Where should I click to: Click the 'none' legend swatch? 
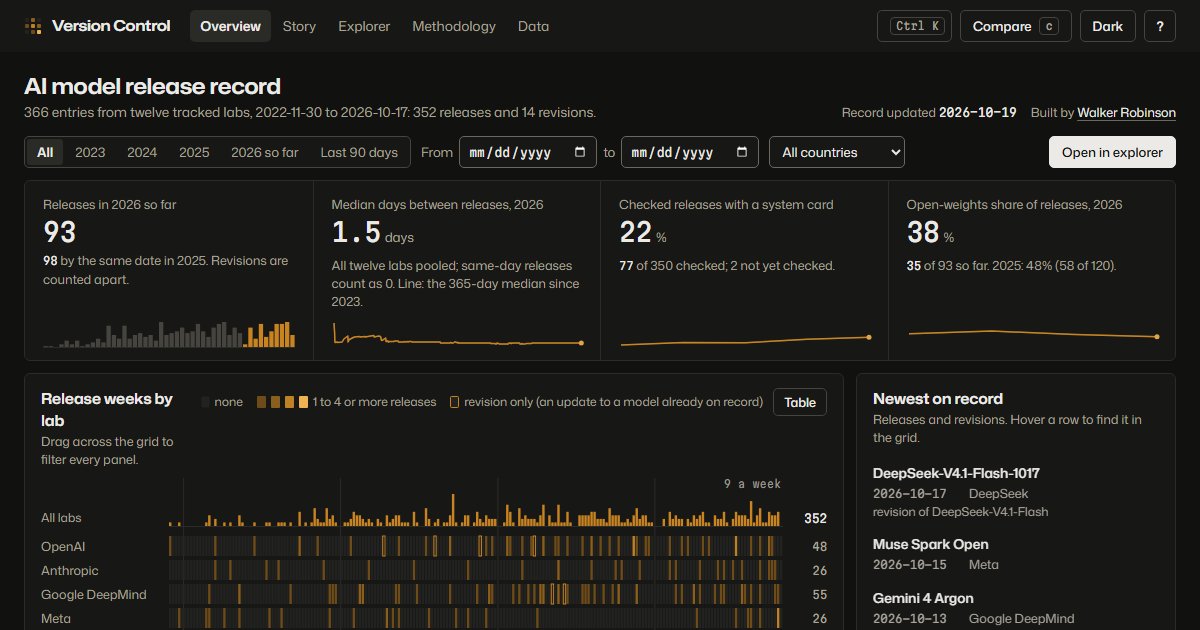click(x=205, y=402)
